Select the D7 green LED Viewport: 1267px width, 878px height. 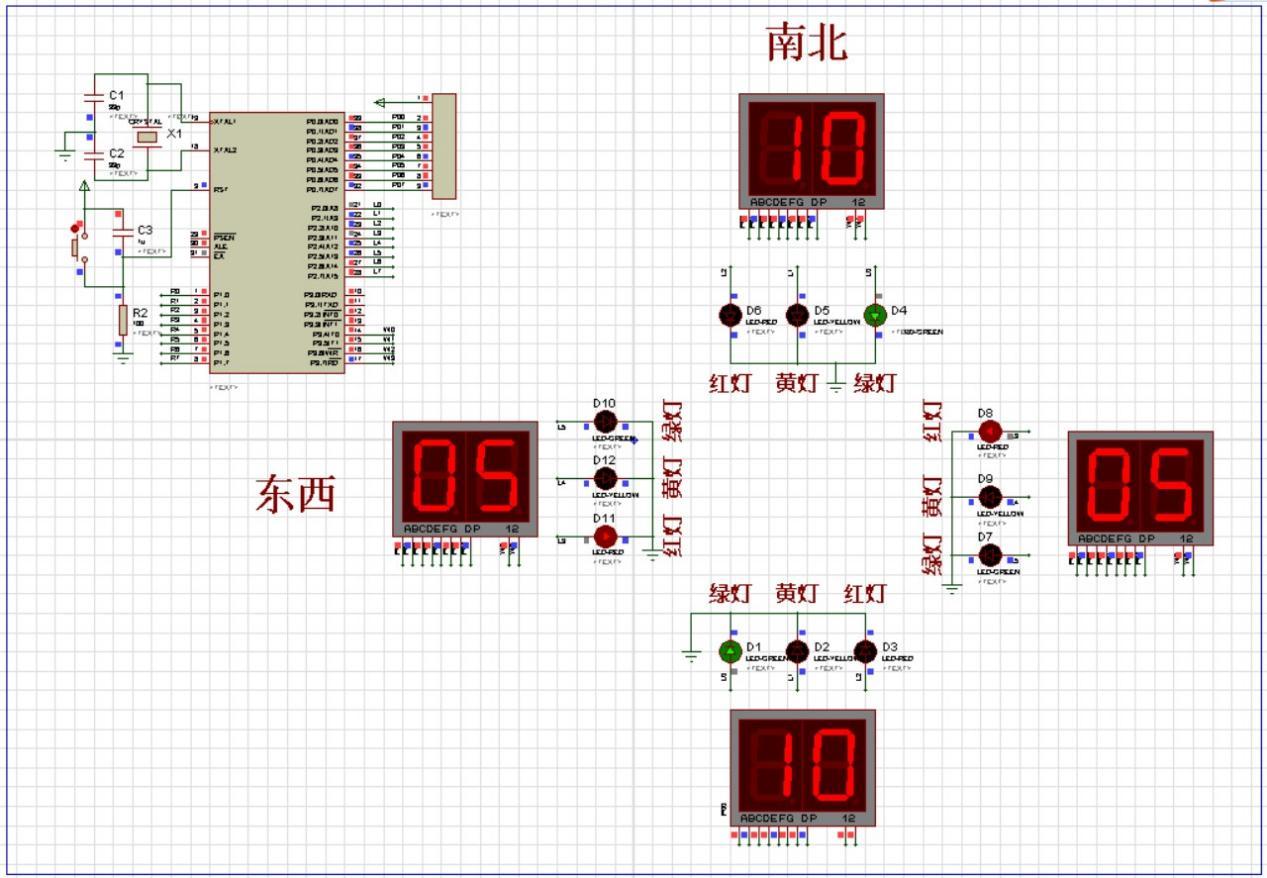click(x=989, y=555)
